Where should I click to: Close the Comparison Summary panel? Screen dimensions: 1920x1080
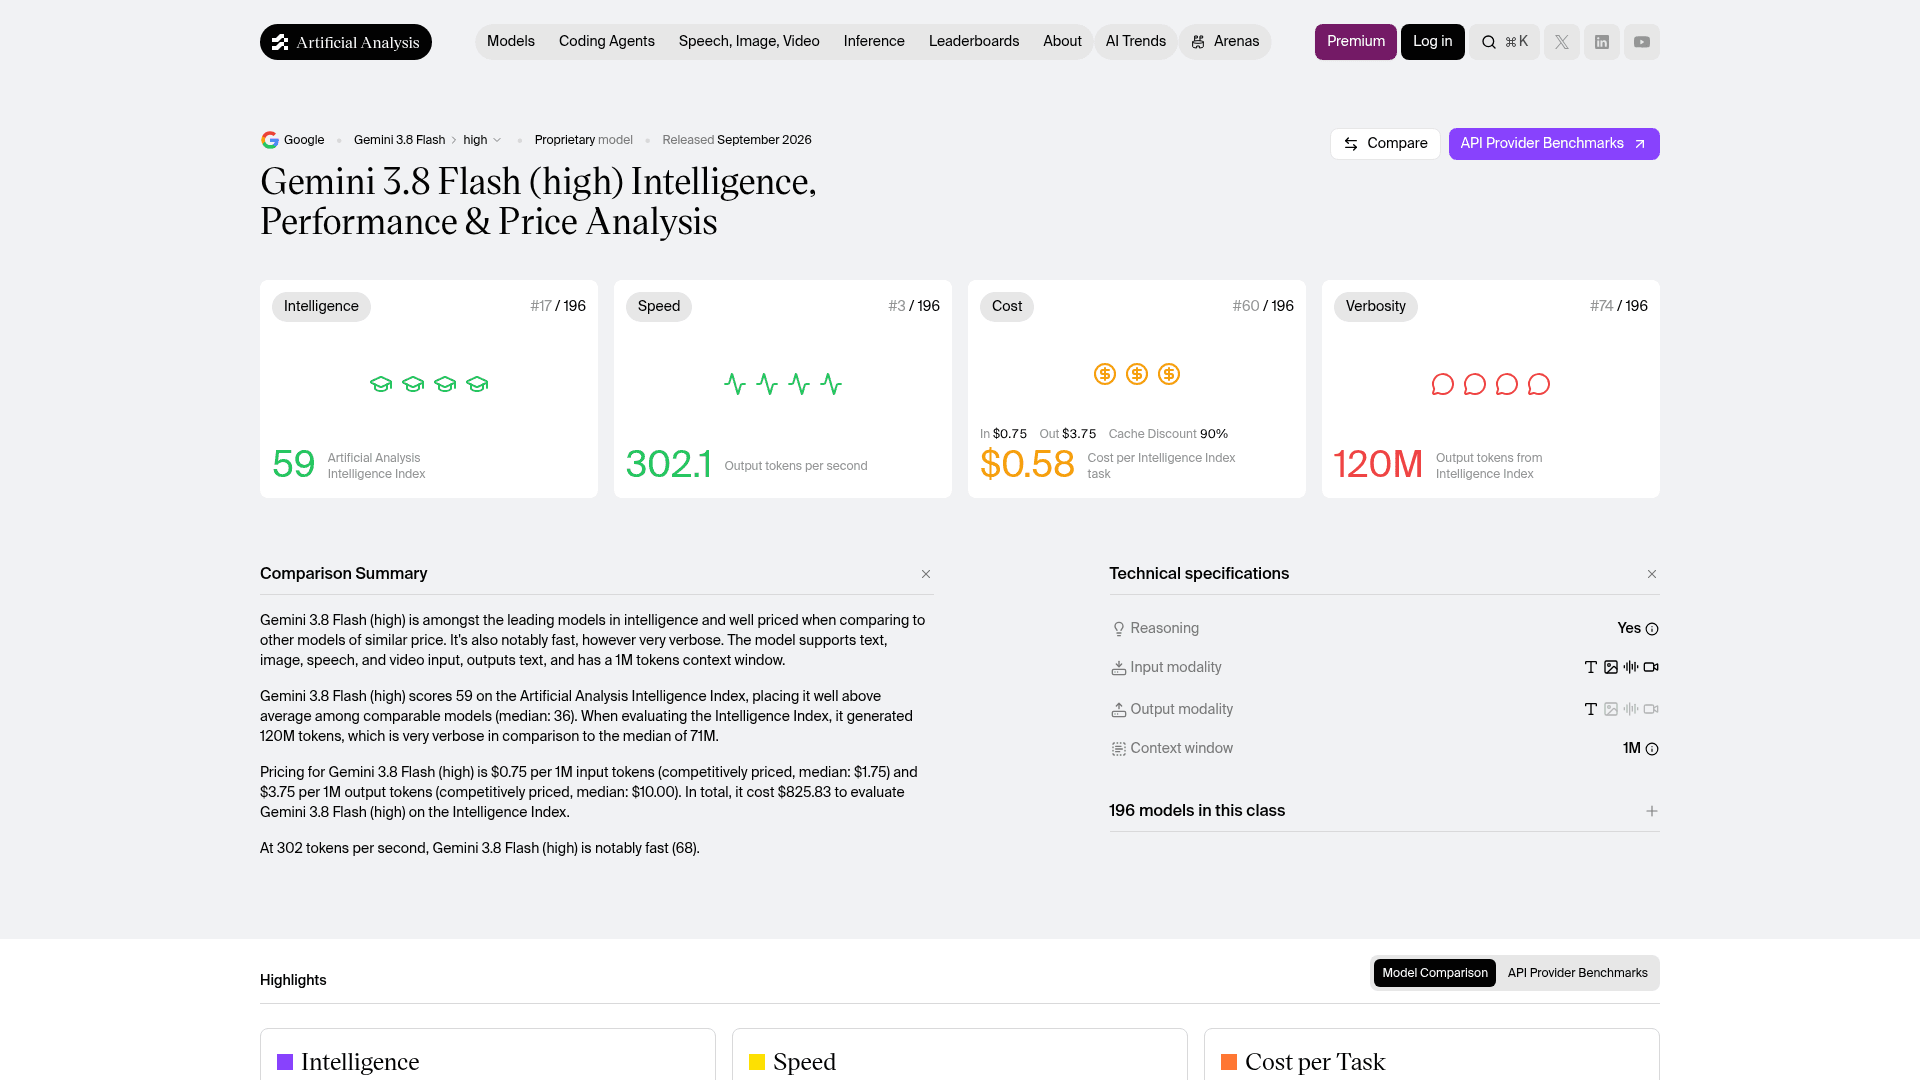click(x=926, y=574)
